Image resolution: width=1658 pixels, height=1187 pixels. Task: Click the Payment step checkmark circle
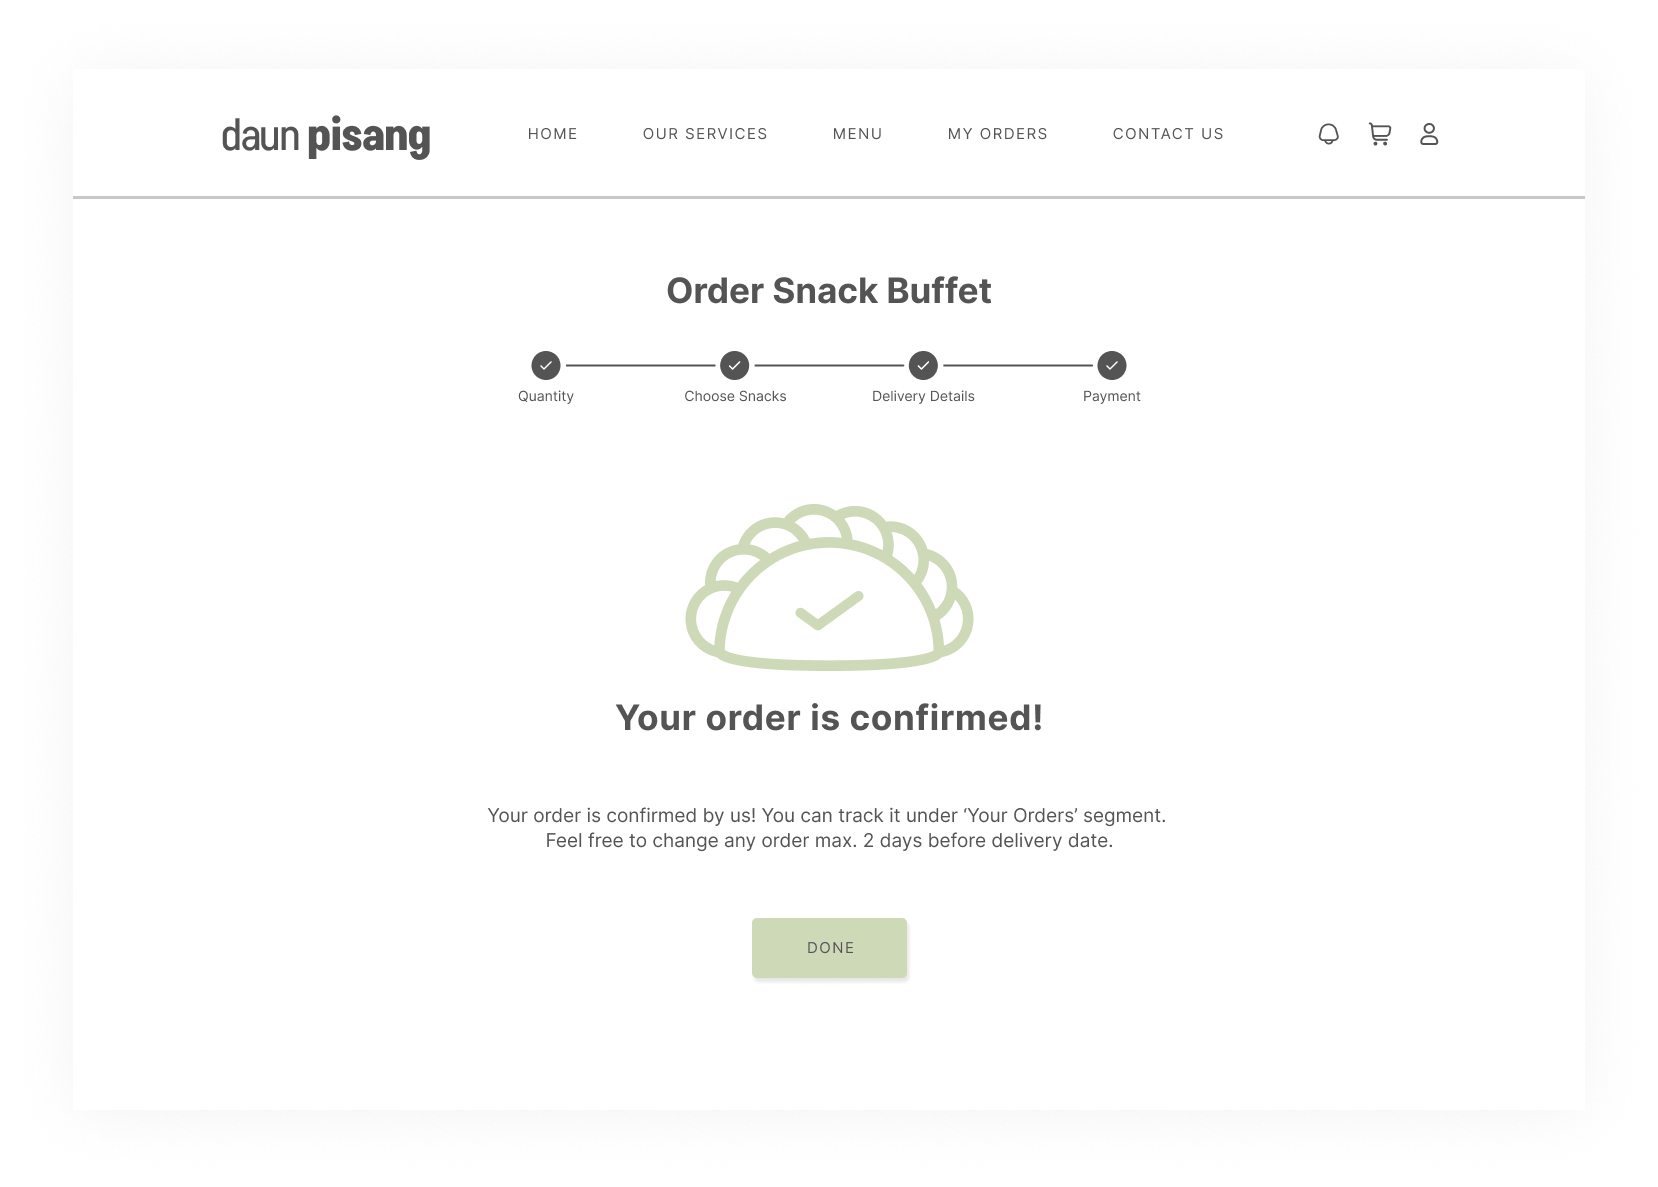(x=1112, y=366)
